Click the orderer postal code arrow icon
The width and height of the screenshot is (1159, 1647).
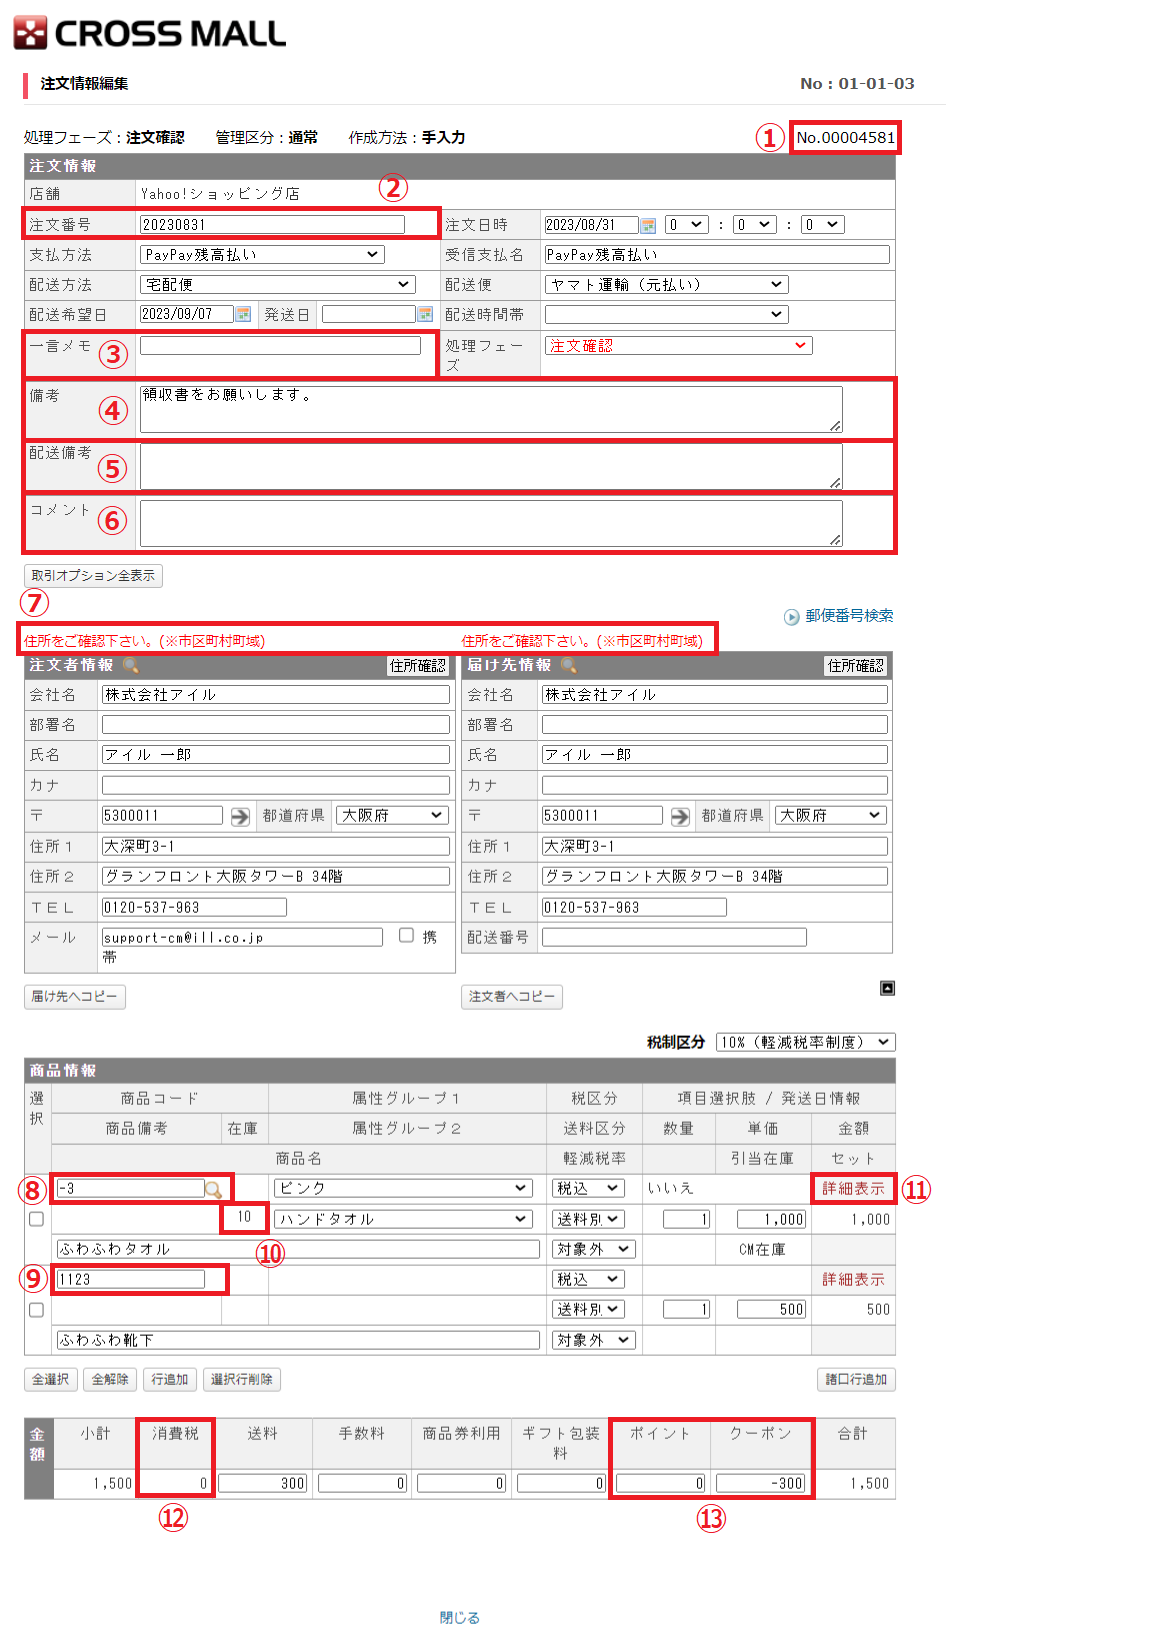(x=240, y=817)
